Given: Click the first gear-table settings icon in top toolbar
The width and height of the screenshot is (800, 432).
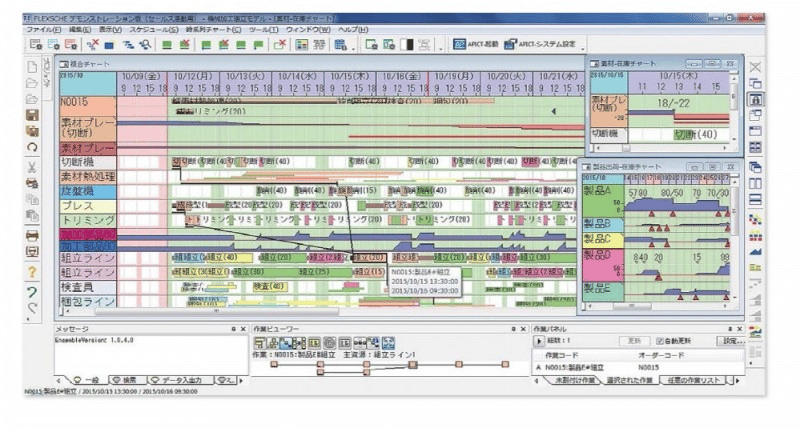Looking at the screenshot, I should (x=36, y=45).
